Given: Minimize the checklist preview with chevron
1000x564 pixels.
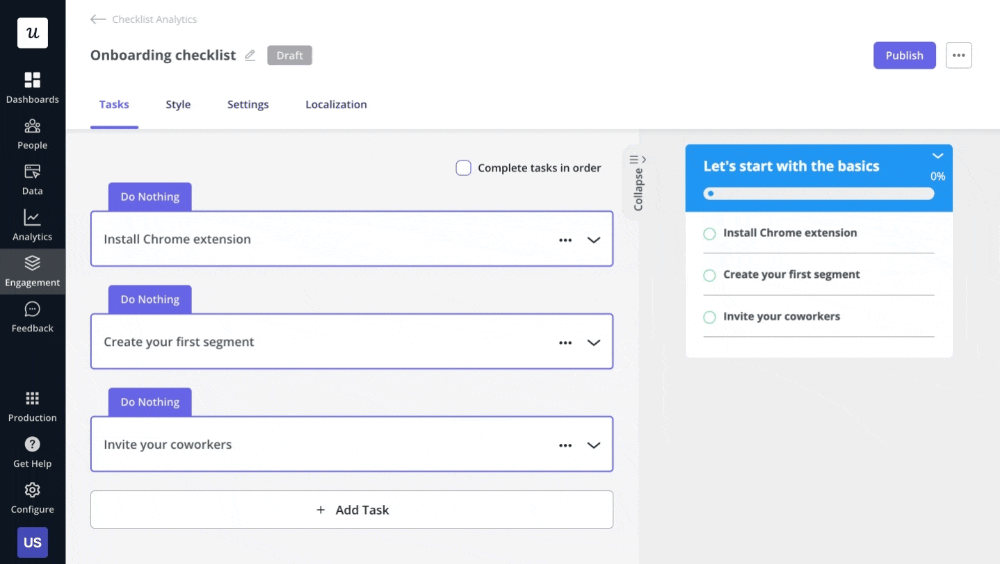Looking at the screenshot, I should pyautogui.click(x=937, y=156).
